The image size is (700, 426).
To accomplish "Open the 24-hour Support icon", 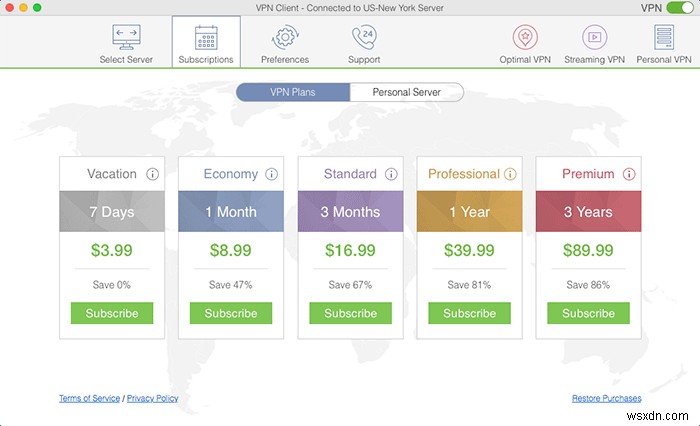I will click(363, 38).
